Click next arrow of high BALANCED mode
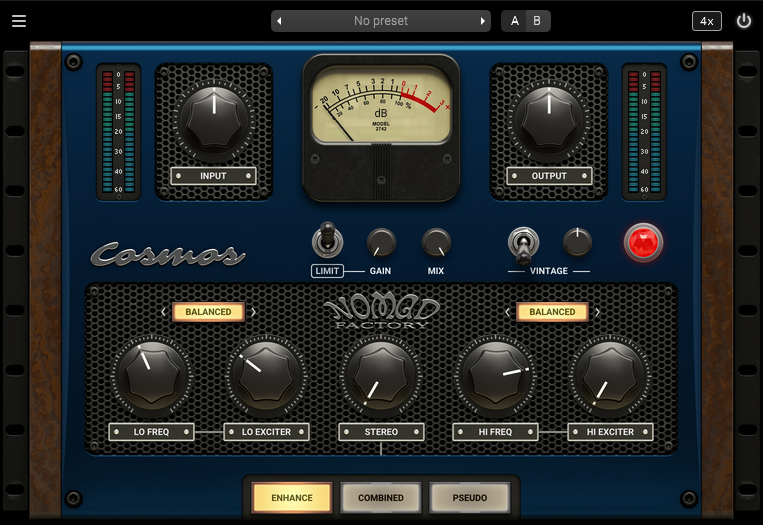The height and width of the screenshot is (525, 763). point(598,312)
